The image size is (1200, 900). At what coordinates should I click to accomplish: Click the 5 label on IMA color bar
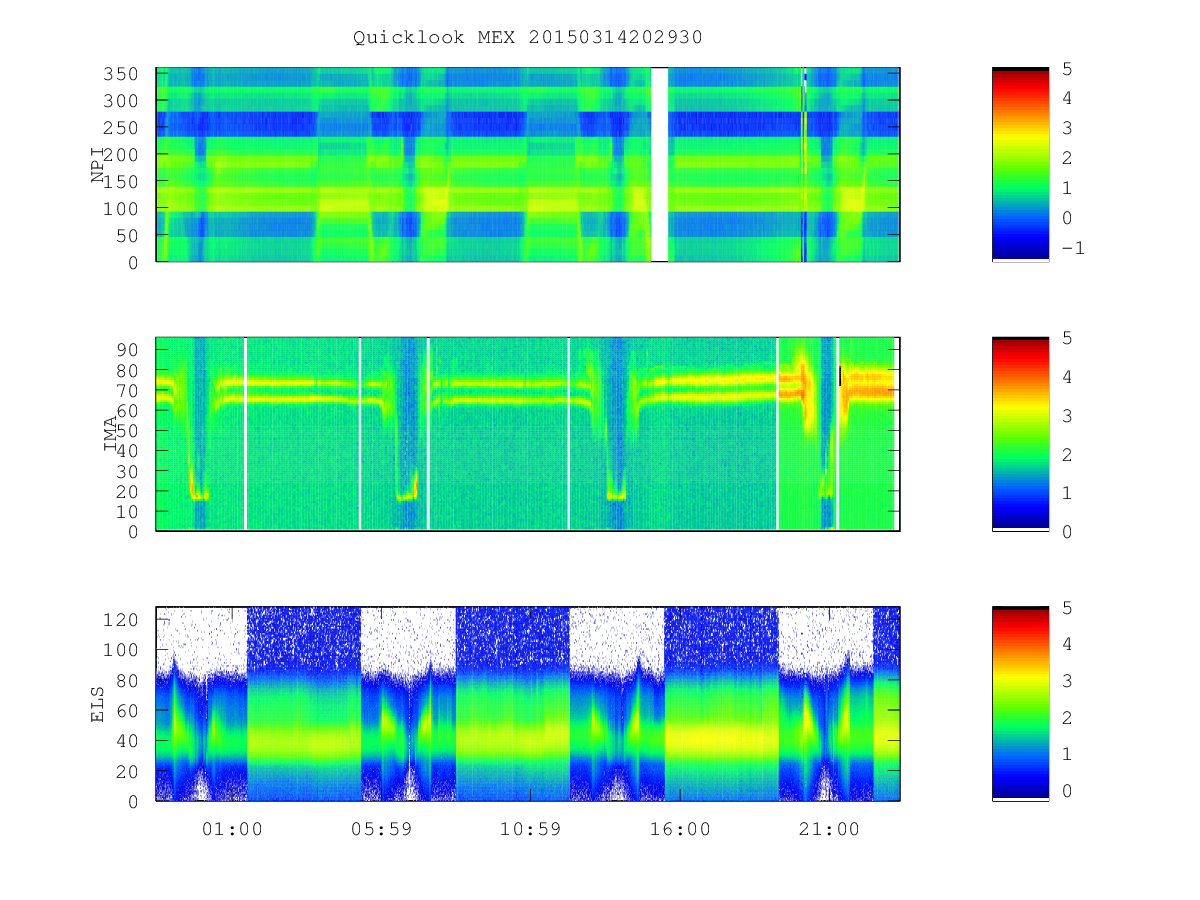tap(1066, 338)
